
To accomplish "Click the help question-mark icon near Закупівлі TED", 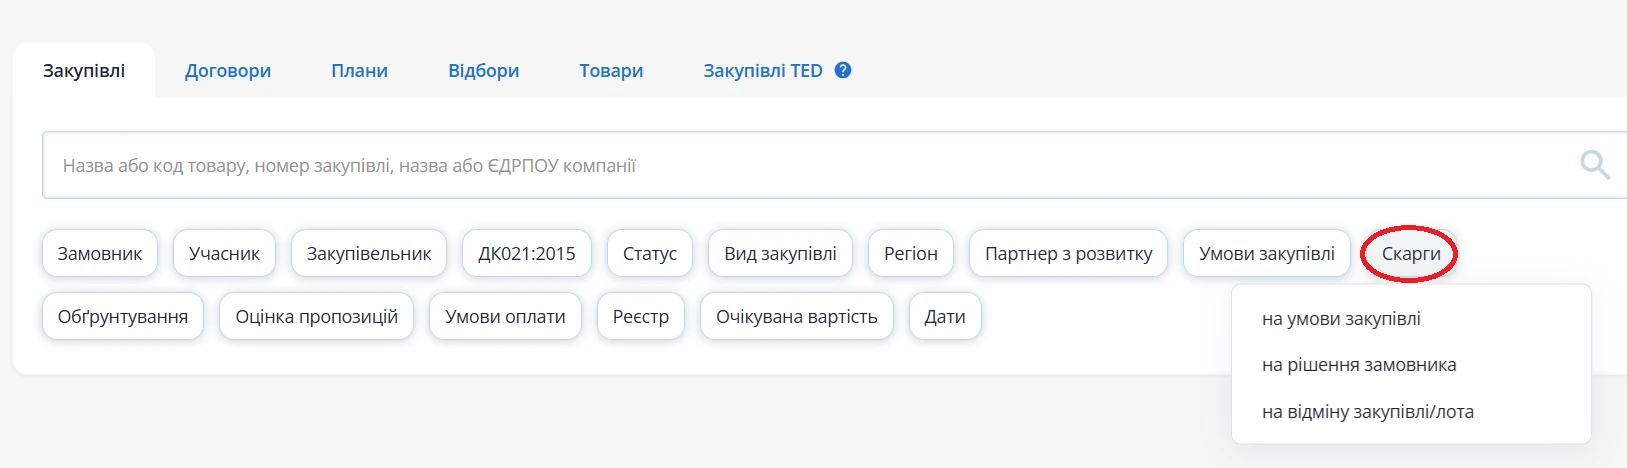I will point(843,70).
